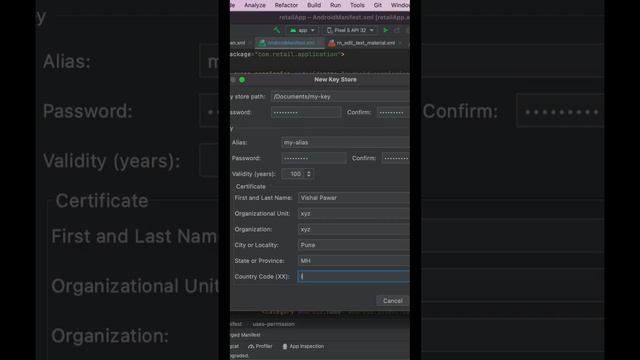The width and height of the screenshot is (640, 360).
Task: Open the Run menu
Action: pos(336,5)
